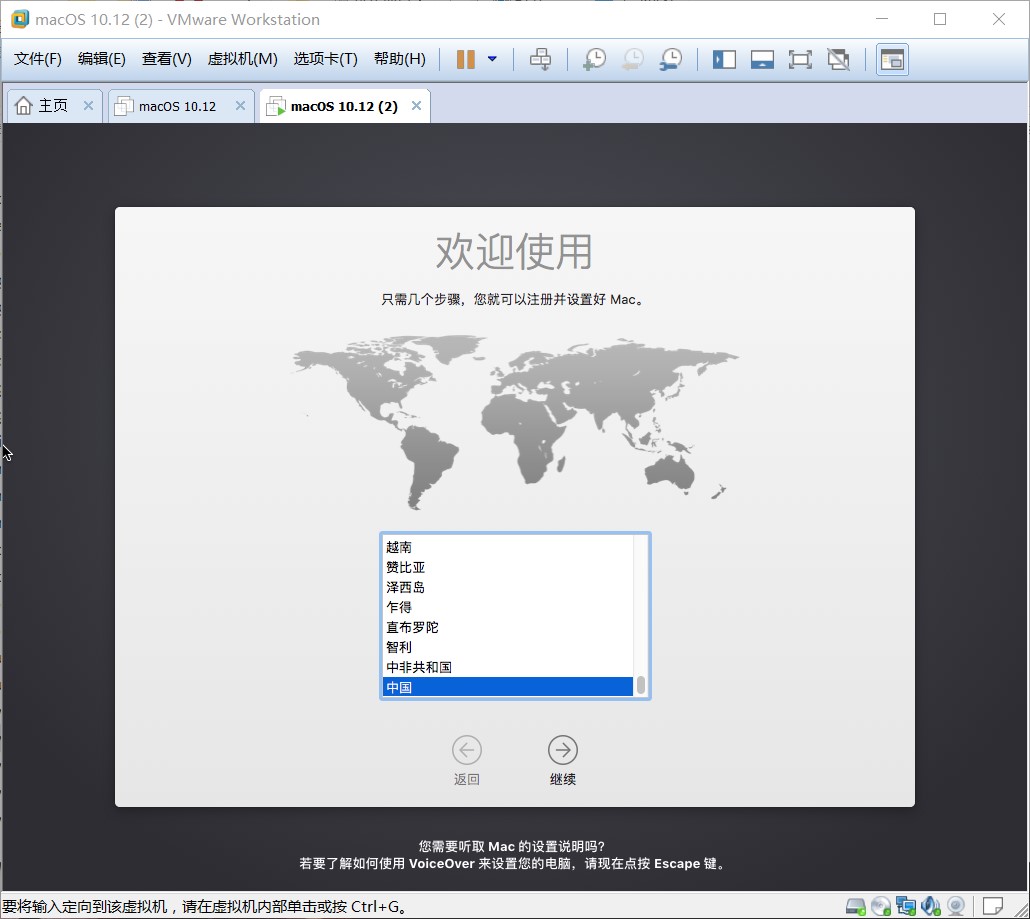1030x919 pixels.
Task: Send Ctrl+Alt+Del to the VM
Action: point(540,59)
